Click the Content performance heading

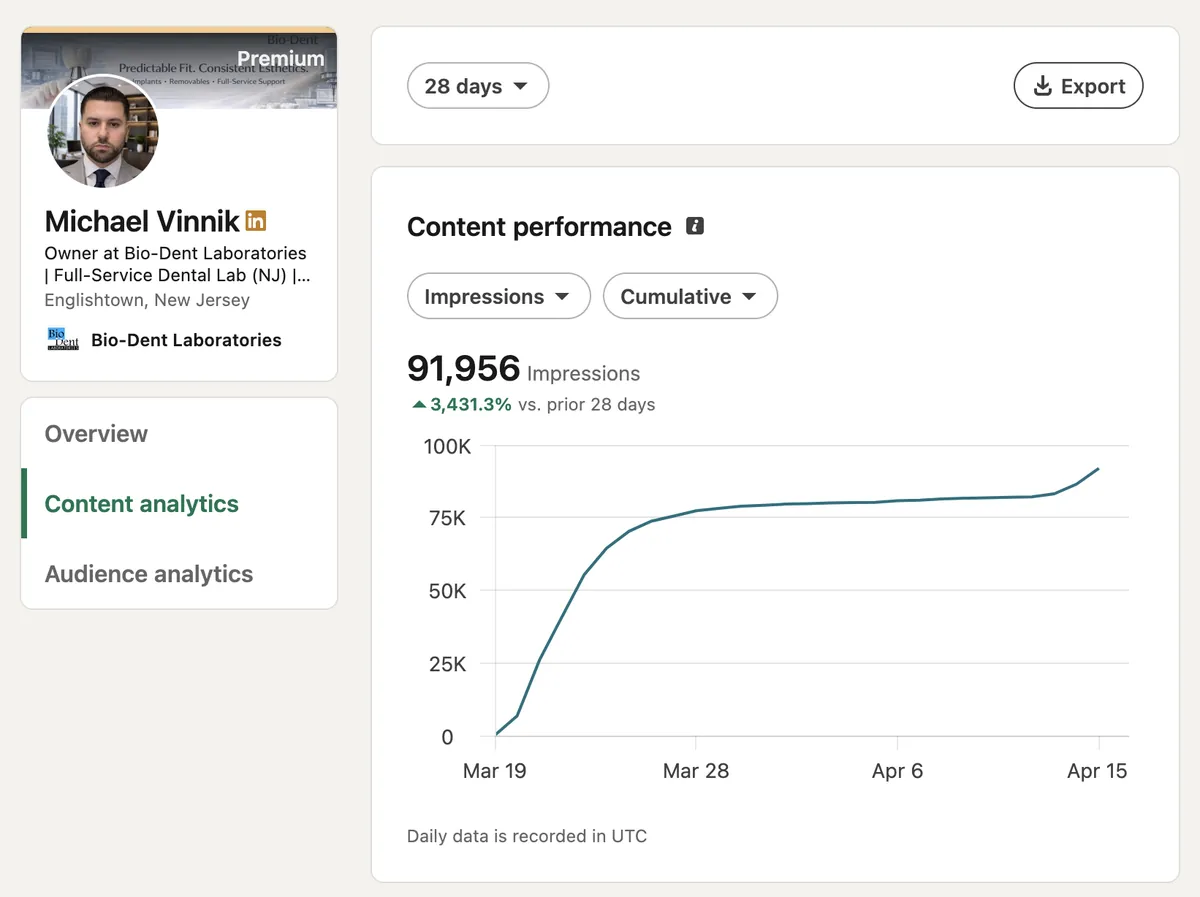click(539, 227)
